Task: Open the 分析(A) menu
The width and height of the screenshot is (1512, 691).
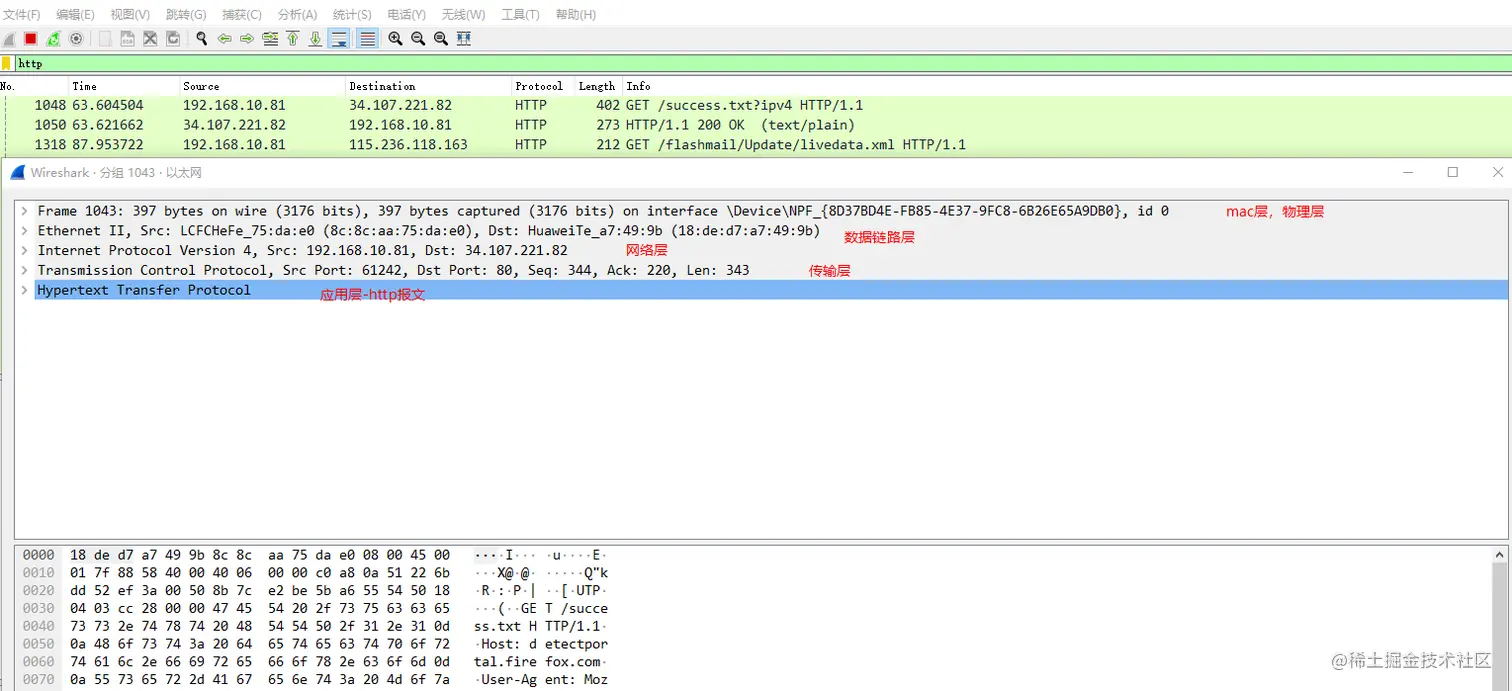Action: tap(297, 15)
